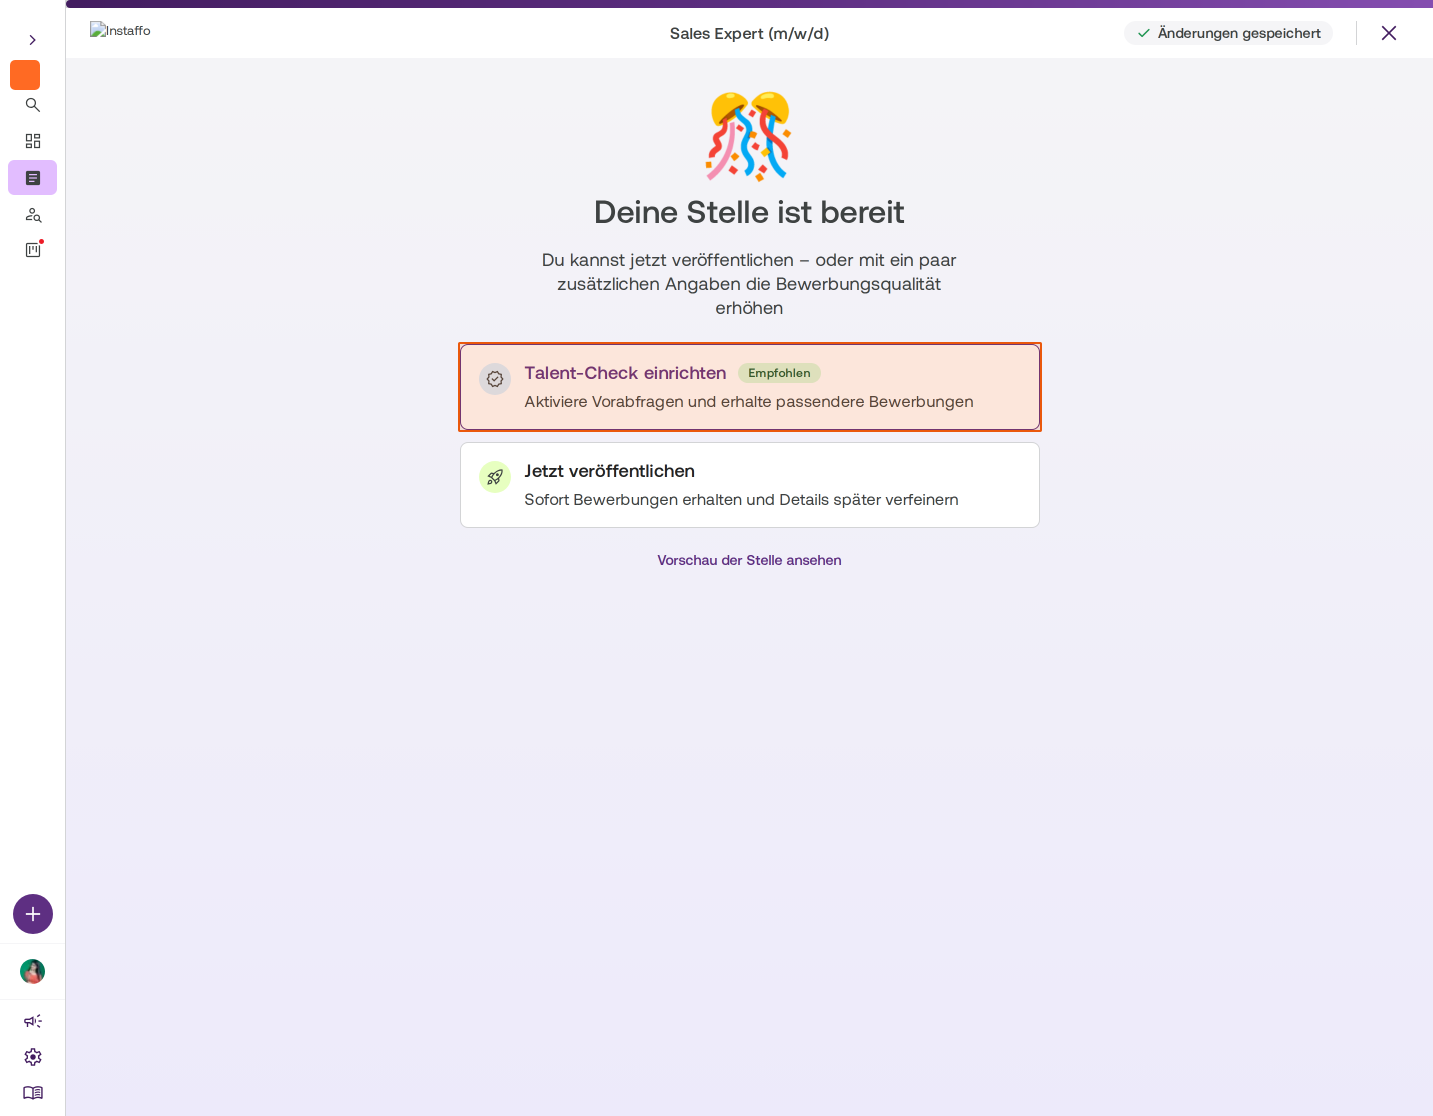Screen dimensions: 1433x1116
Task: Click the purple plus create button
Action: click(x=33, y=914)
